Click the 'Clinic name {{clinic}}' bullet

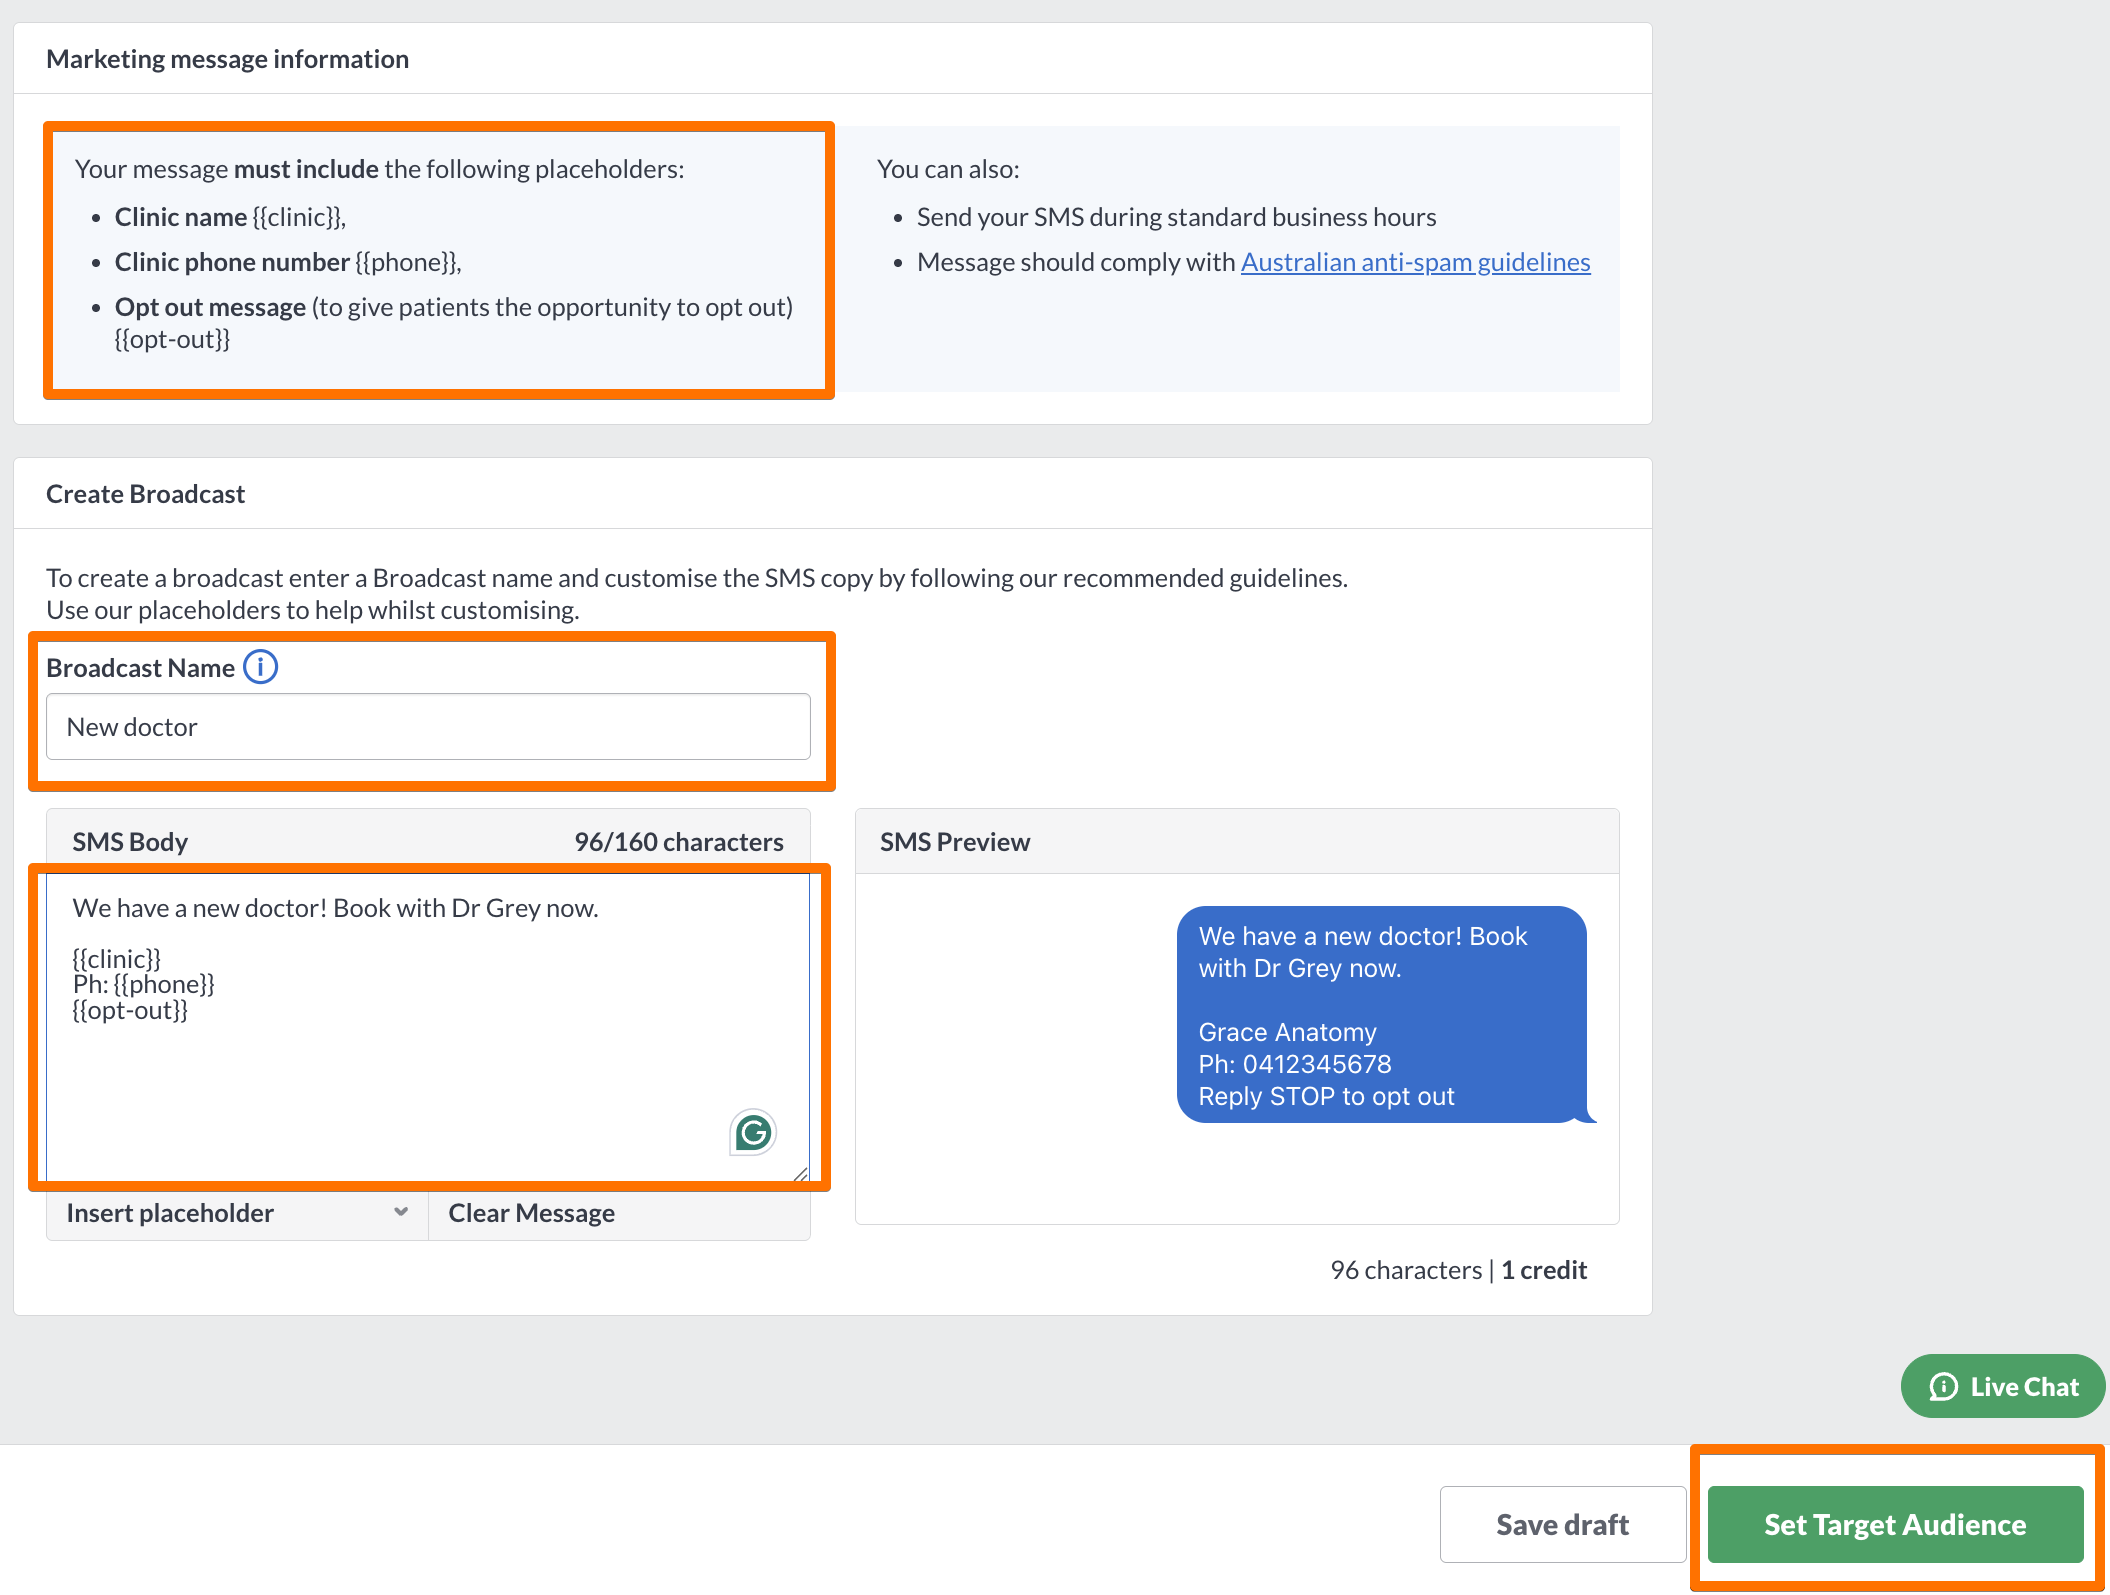tap(230, 217)
